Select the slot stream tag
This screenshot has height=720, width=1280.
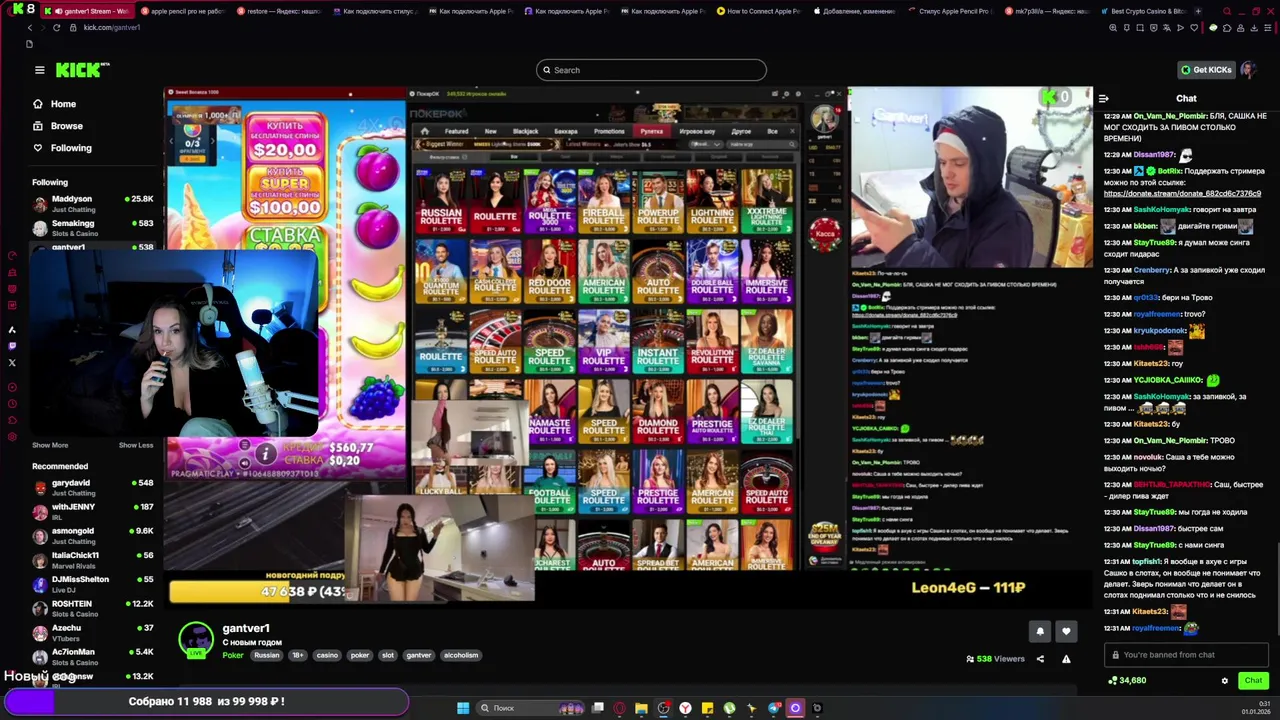(x=388, y=655)
